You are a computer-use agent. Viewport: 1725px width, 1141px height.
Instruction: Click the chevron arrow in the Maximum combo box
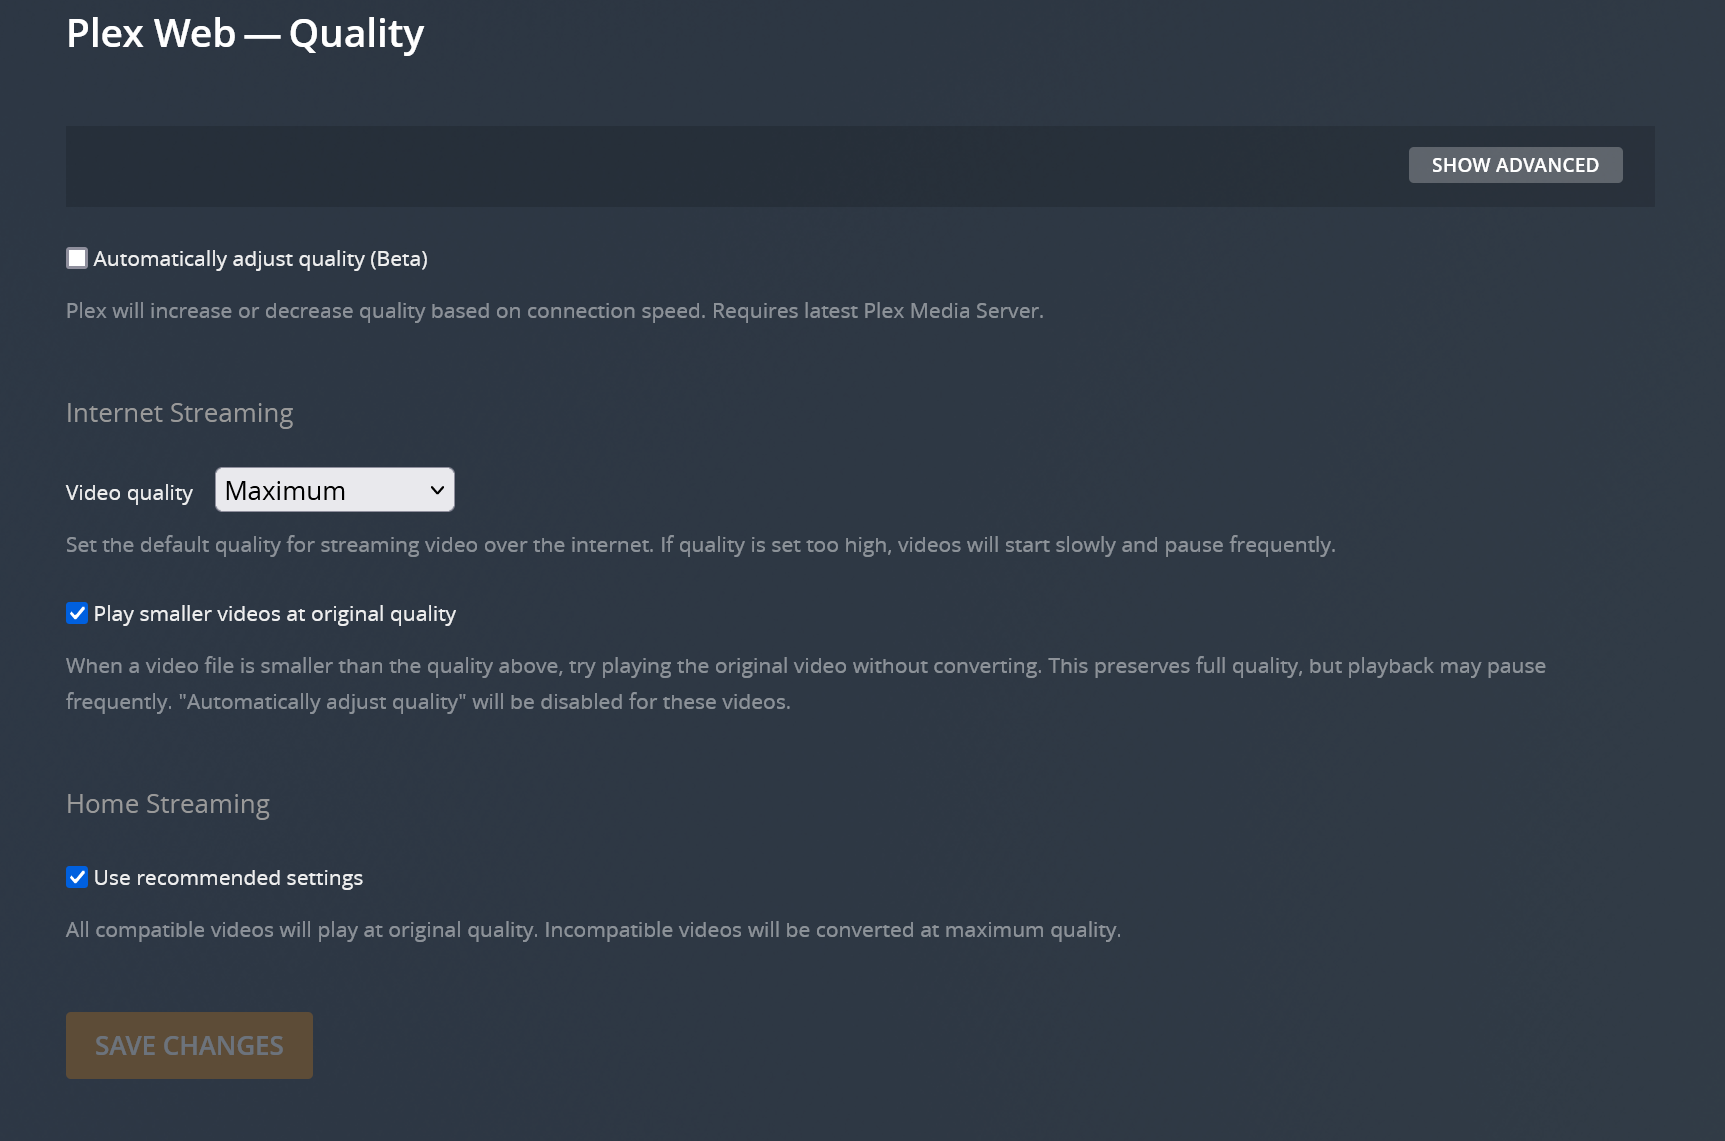click(437, 490)
